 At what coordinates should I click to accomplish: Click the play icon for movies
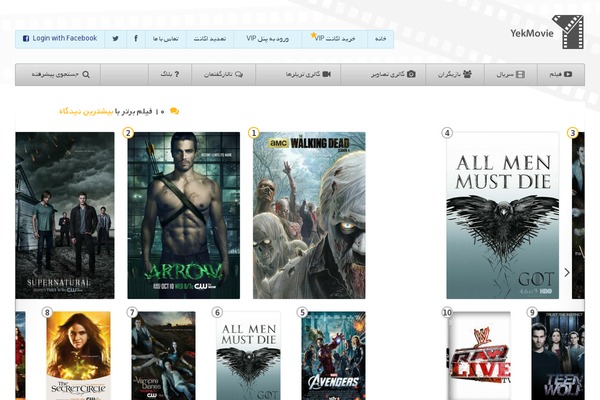(568, 74)
